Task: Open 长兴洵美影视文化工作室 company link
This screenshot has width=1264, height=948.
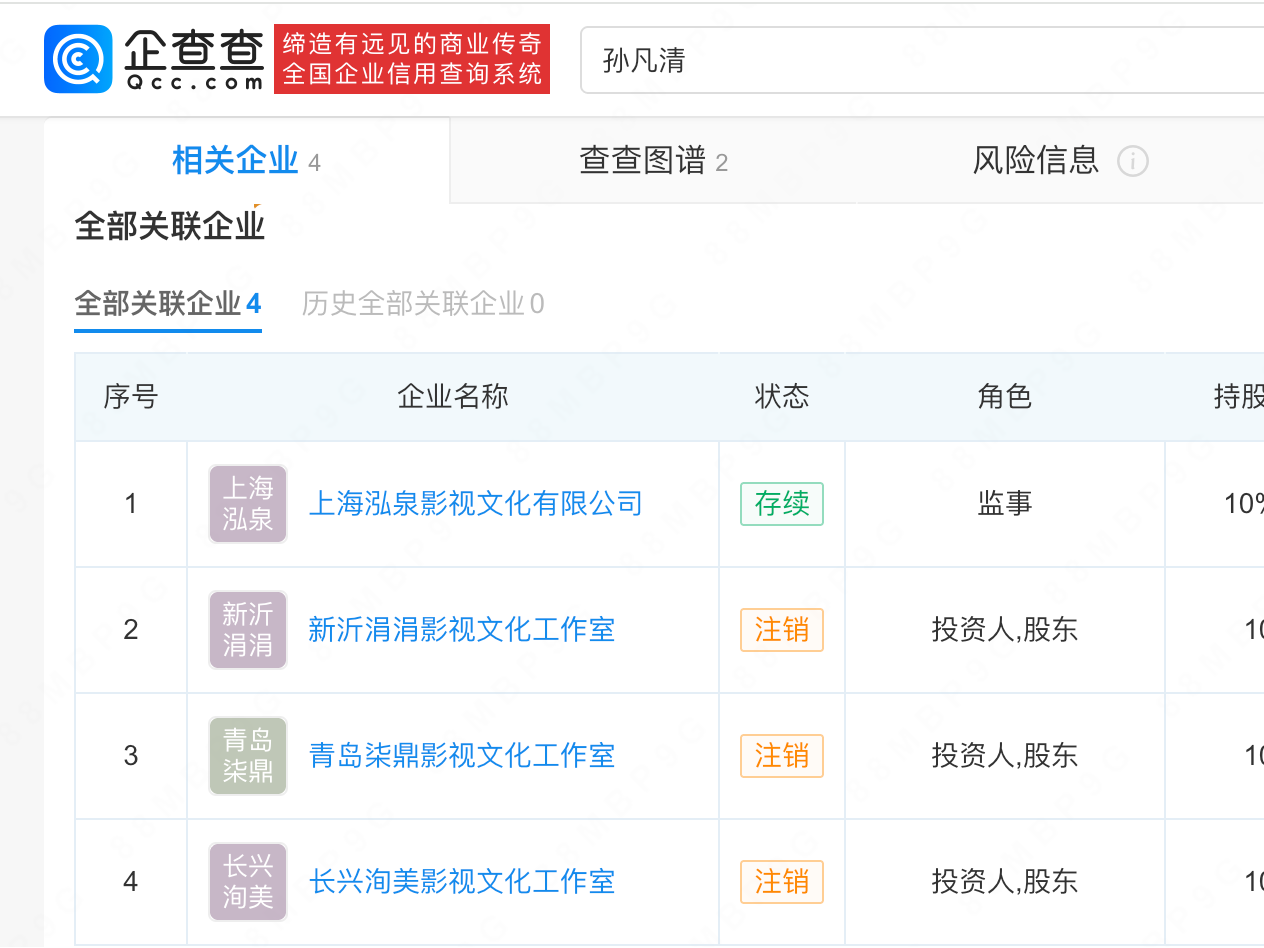Action: tap(461, 881)
